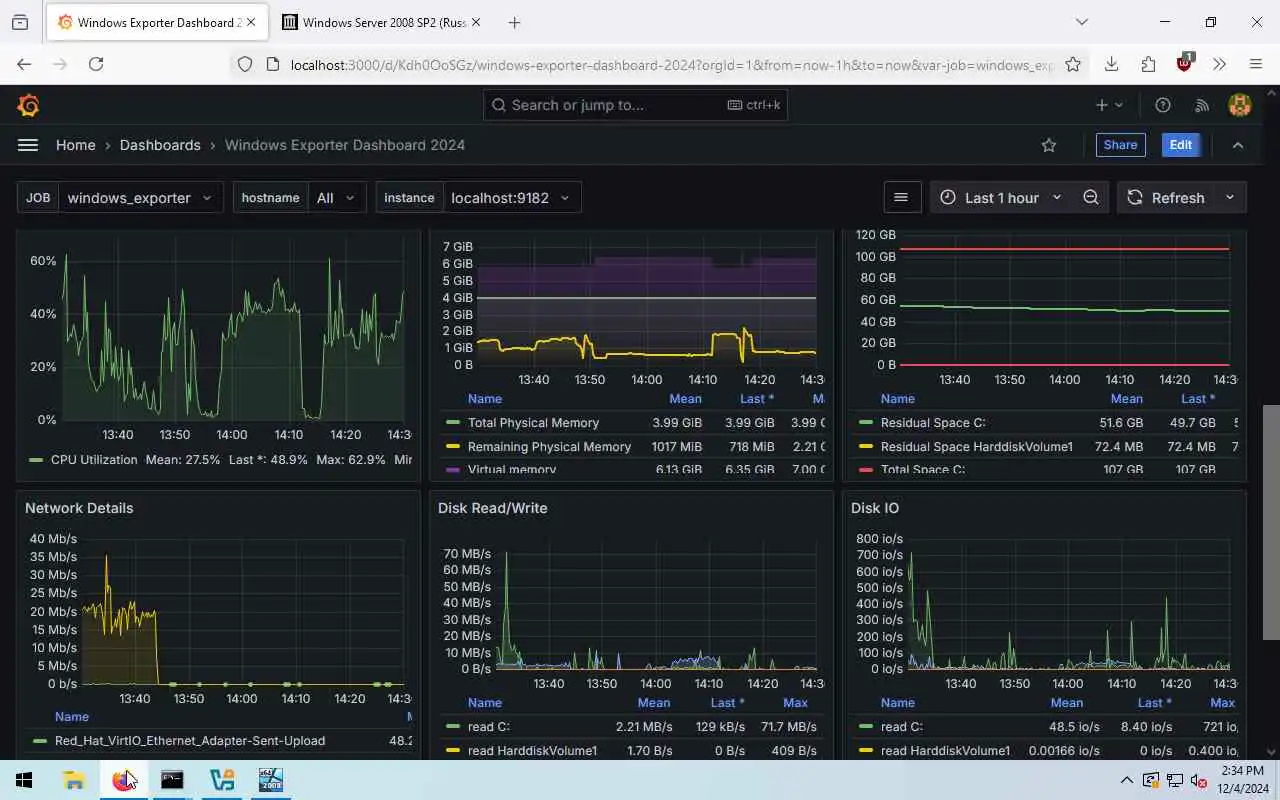This screenshot has height=800, width=1280.
Task: Open Disk Read/Write panel title
Action: click(492, 508)
